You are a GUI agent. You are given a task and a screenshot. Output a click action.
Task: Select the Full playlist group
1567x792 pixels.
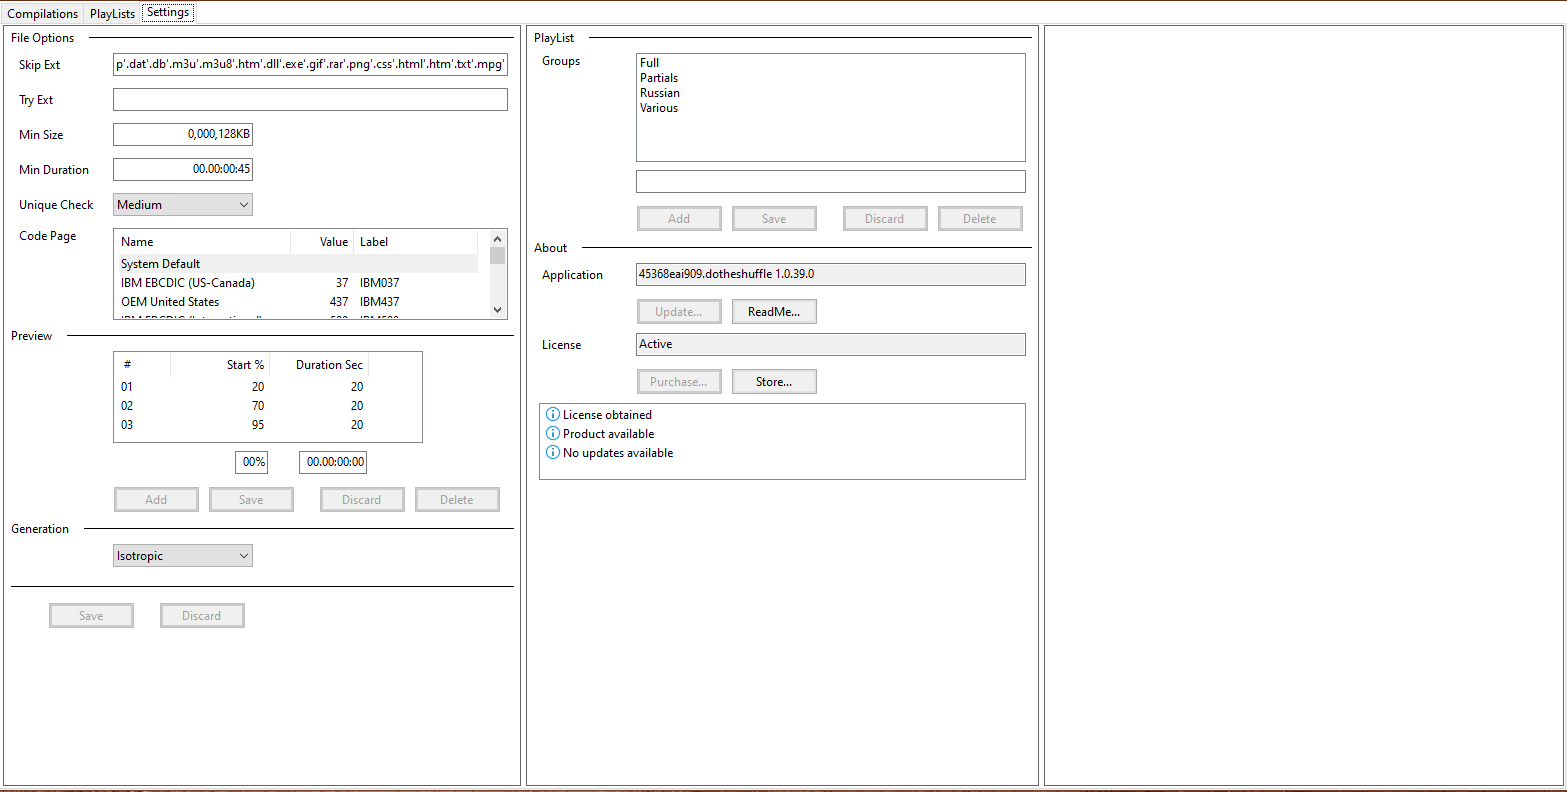click(x=649, y=63)
